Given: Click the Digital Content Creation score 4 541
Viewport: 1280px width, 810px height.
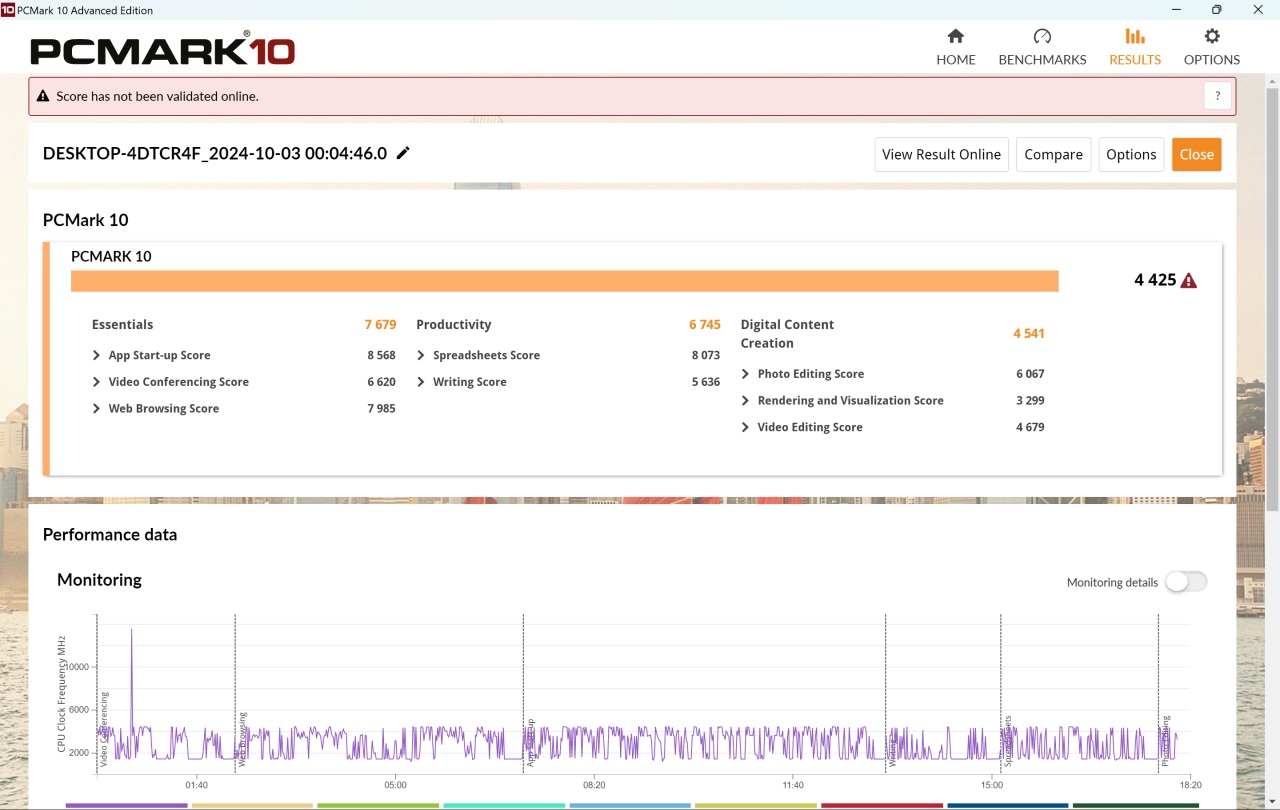Looking at the screenshot, I should [x=1028, y=334].
